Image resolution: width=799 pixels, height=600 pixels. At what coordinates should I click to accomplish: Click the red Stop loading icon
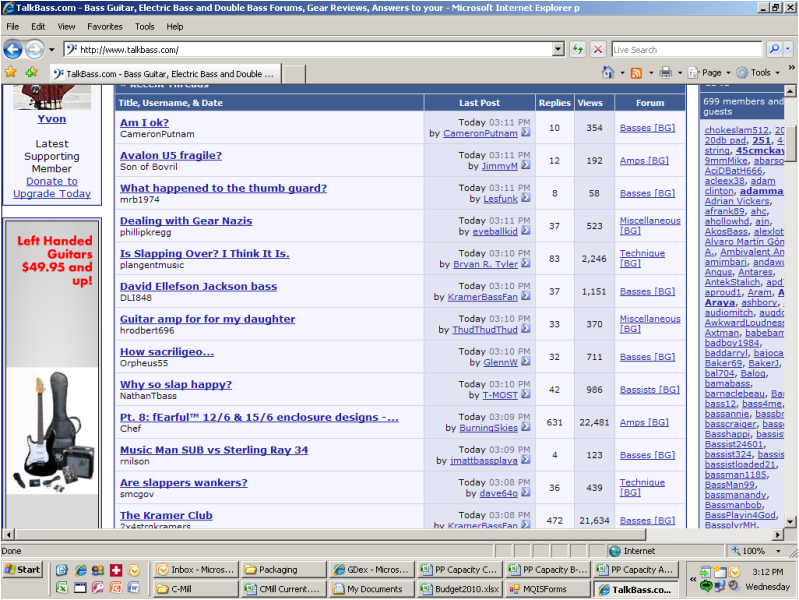(598, 49)
